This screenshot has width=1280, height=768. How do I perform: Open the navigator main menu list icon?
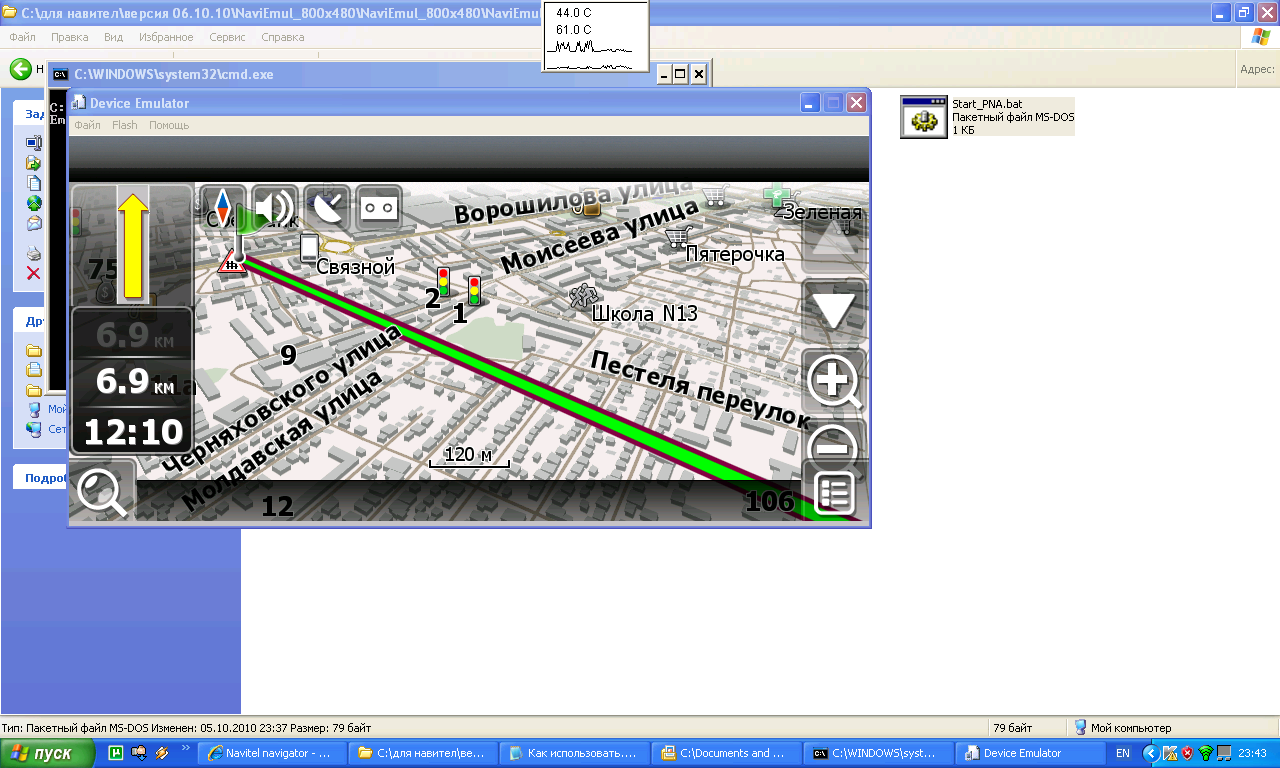[x=834, y=494]
